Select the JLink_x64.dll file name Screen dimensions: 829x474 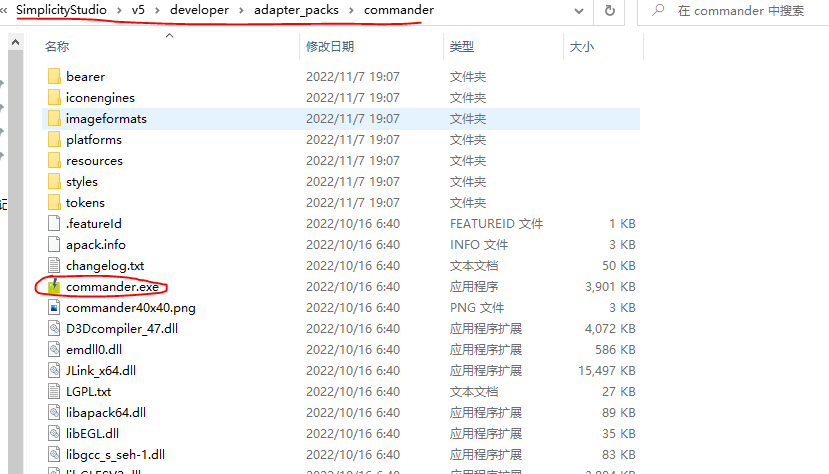[x=100, y=370]
